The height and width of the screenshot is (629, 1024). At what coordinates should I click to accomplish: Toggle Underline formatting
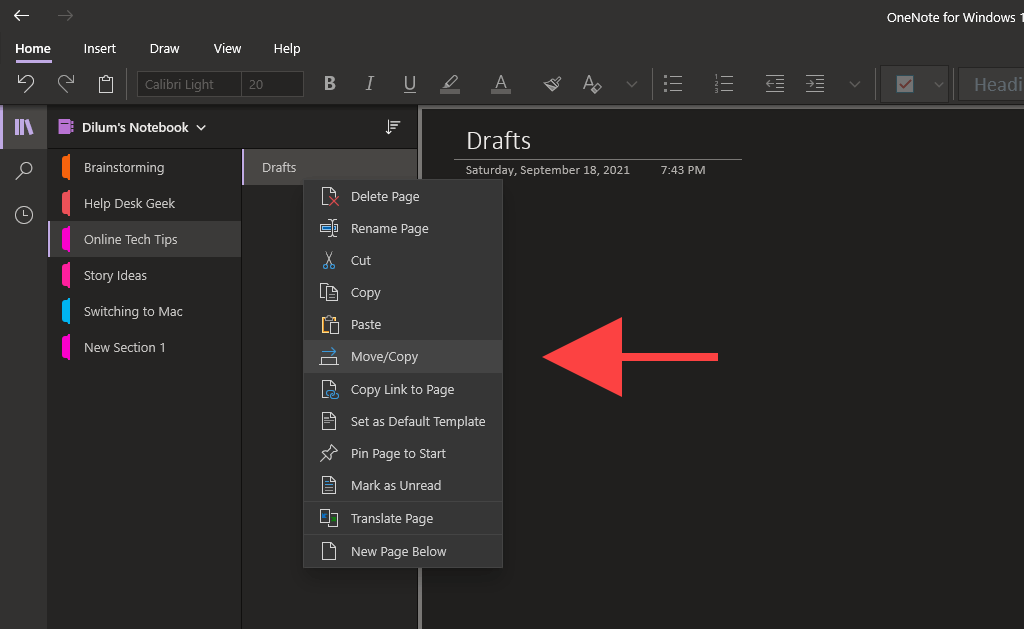pos(409,84)
